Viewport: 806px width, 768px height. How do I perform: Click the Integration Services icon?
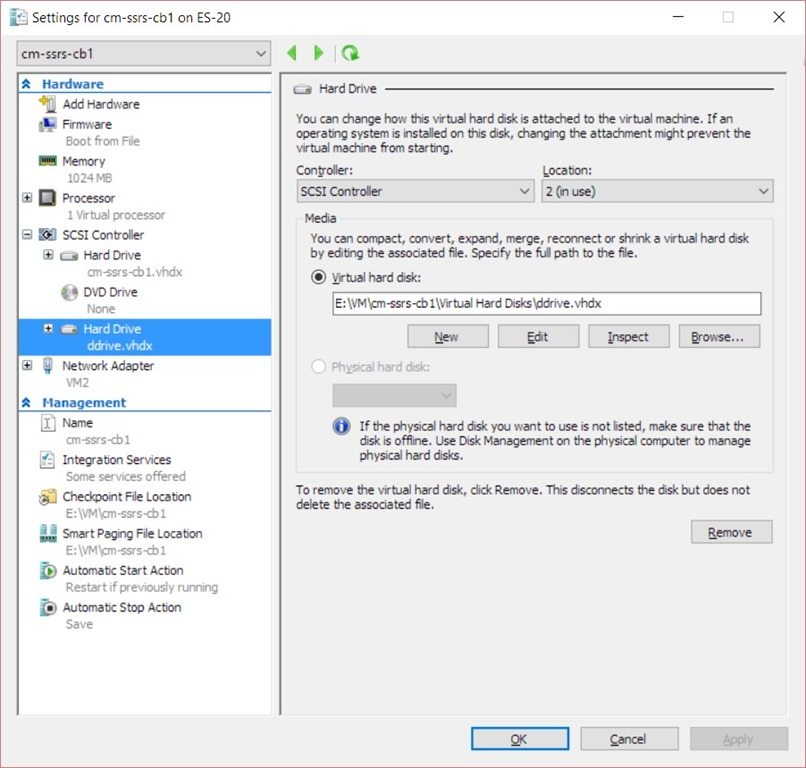pyautogui.click(x=47, y=460)
